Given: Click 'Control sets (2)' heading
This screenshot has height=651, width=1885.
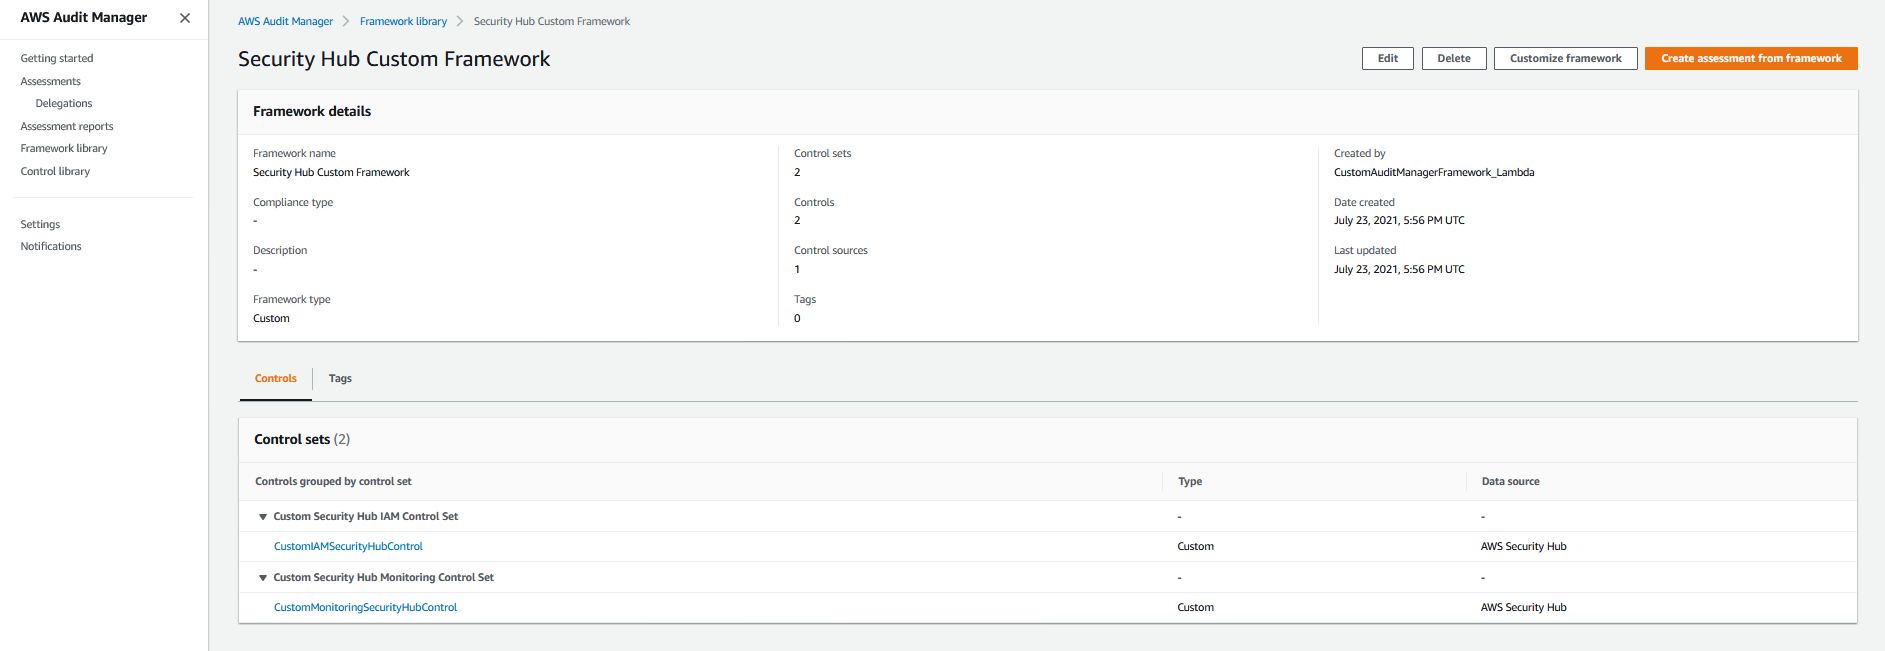Looking at the screenshot, I should (x=302, y=439).
